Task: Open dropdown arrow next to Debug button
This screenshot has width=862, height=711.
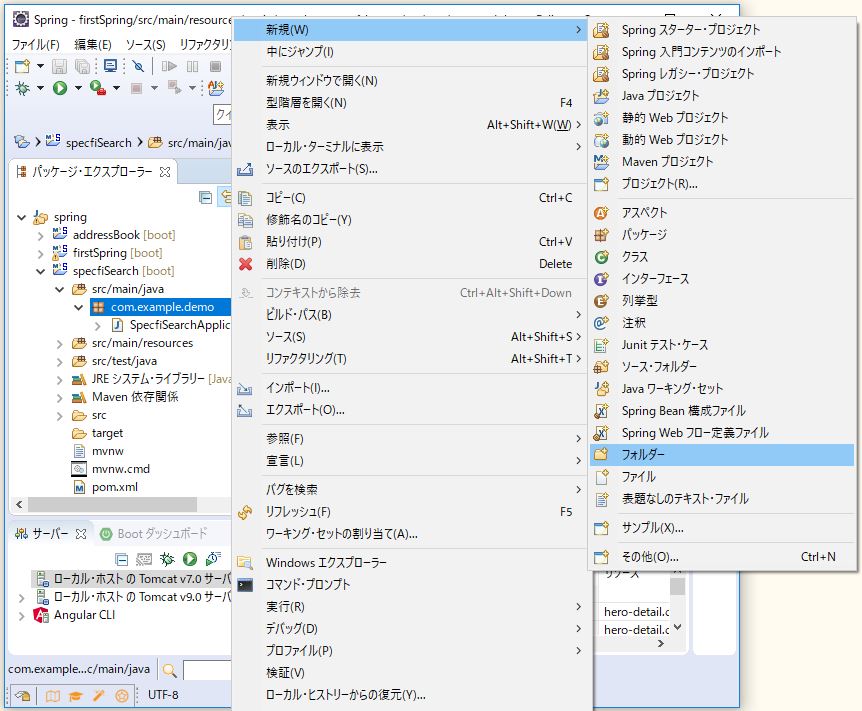Action: point(40,88)
